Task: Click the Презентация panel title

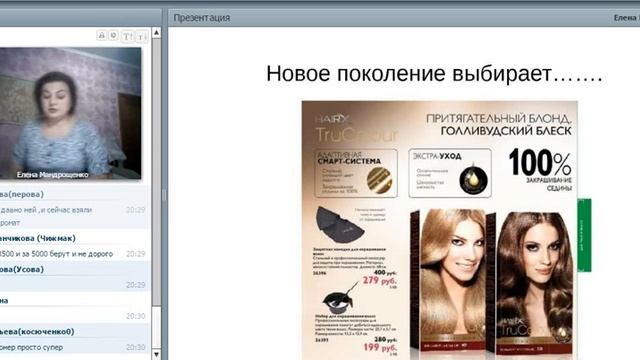Action: (202, 18)
